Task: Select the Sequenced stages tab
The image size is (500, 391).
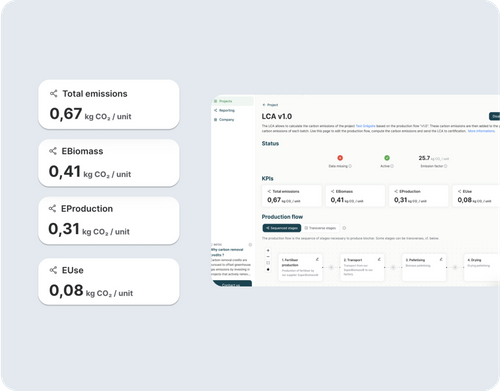Action: tap(282, 228)
